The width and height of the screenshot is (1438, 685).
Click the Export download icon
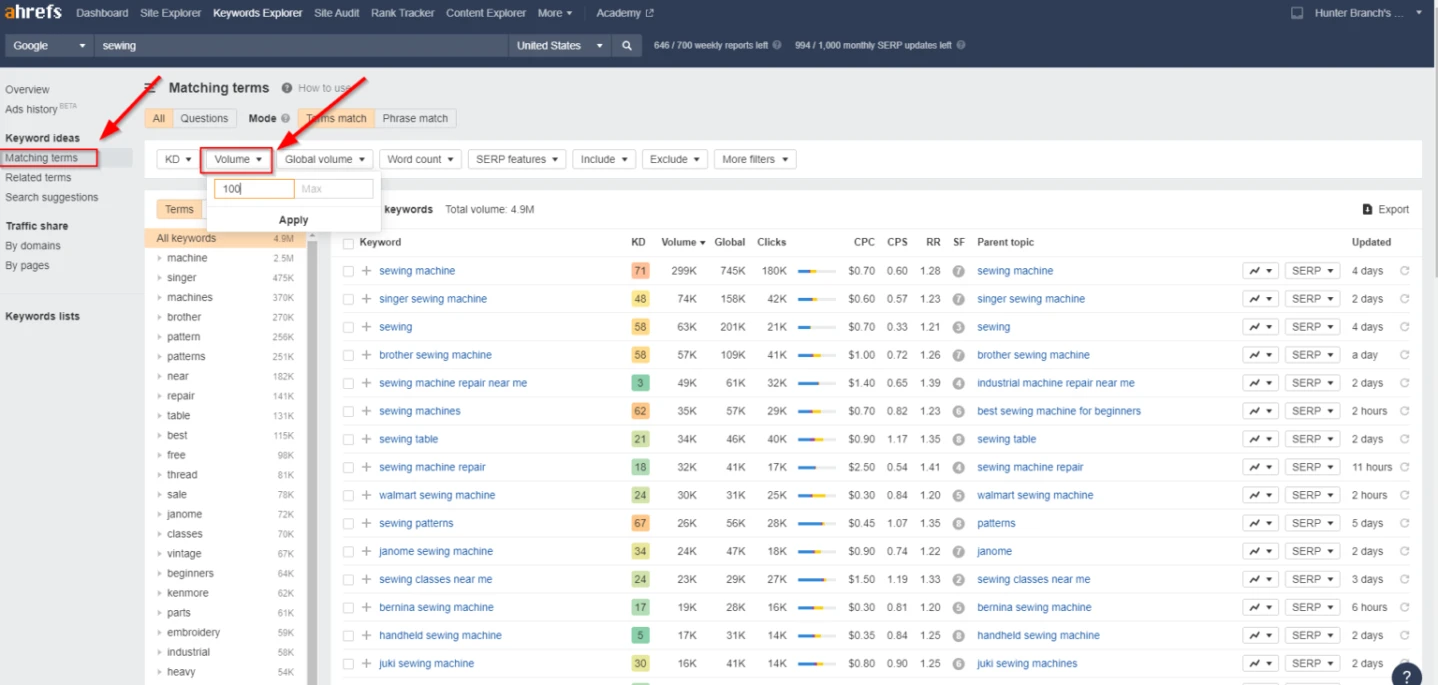[1367, 210]
